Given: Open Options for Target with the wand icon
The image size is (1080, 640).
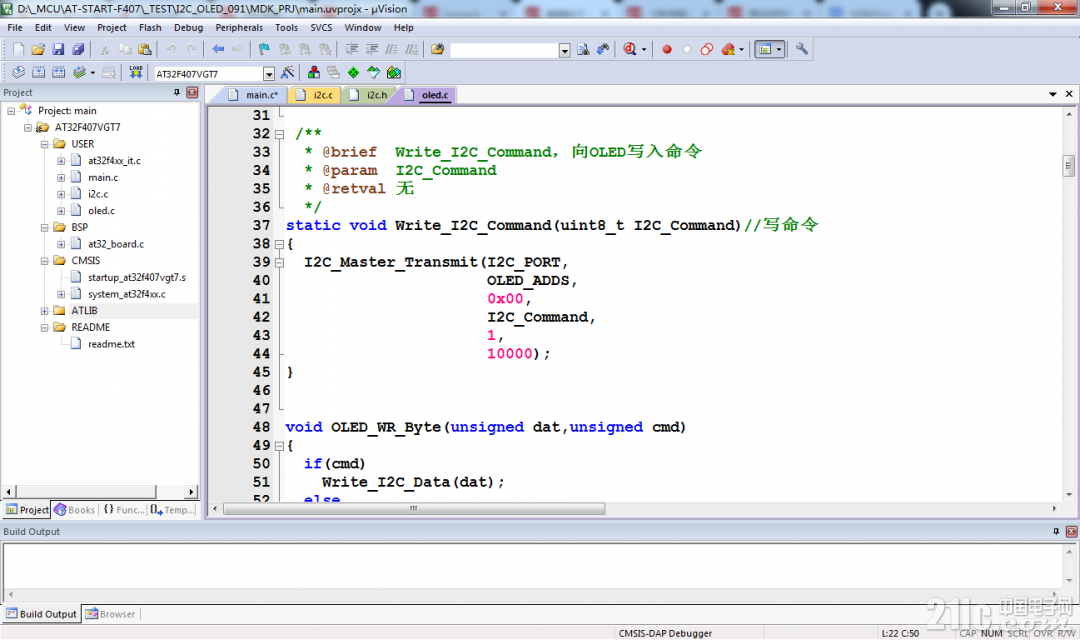Looking at the screenshot, I should click(x=288, y=72).
